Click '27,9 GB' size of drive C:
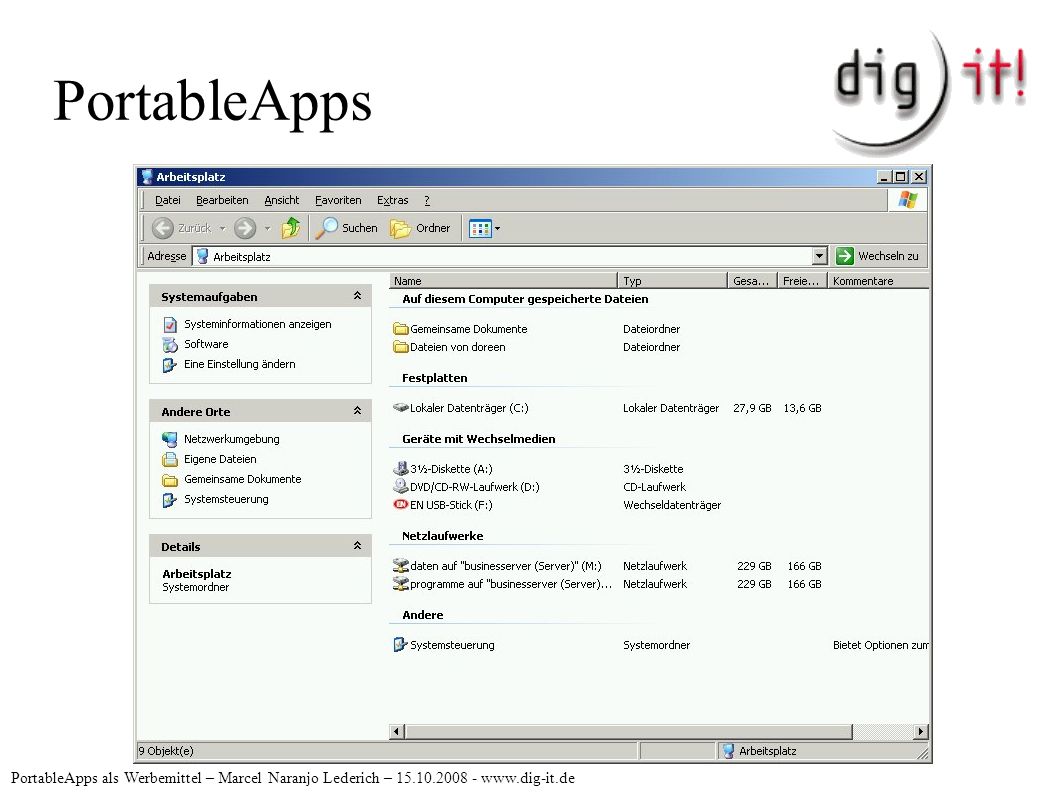The width and height of the screenshot is (1058, 793). 752,408
